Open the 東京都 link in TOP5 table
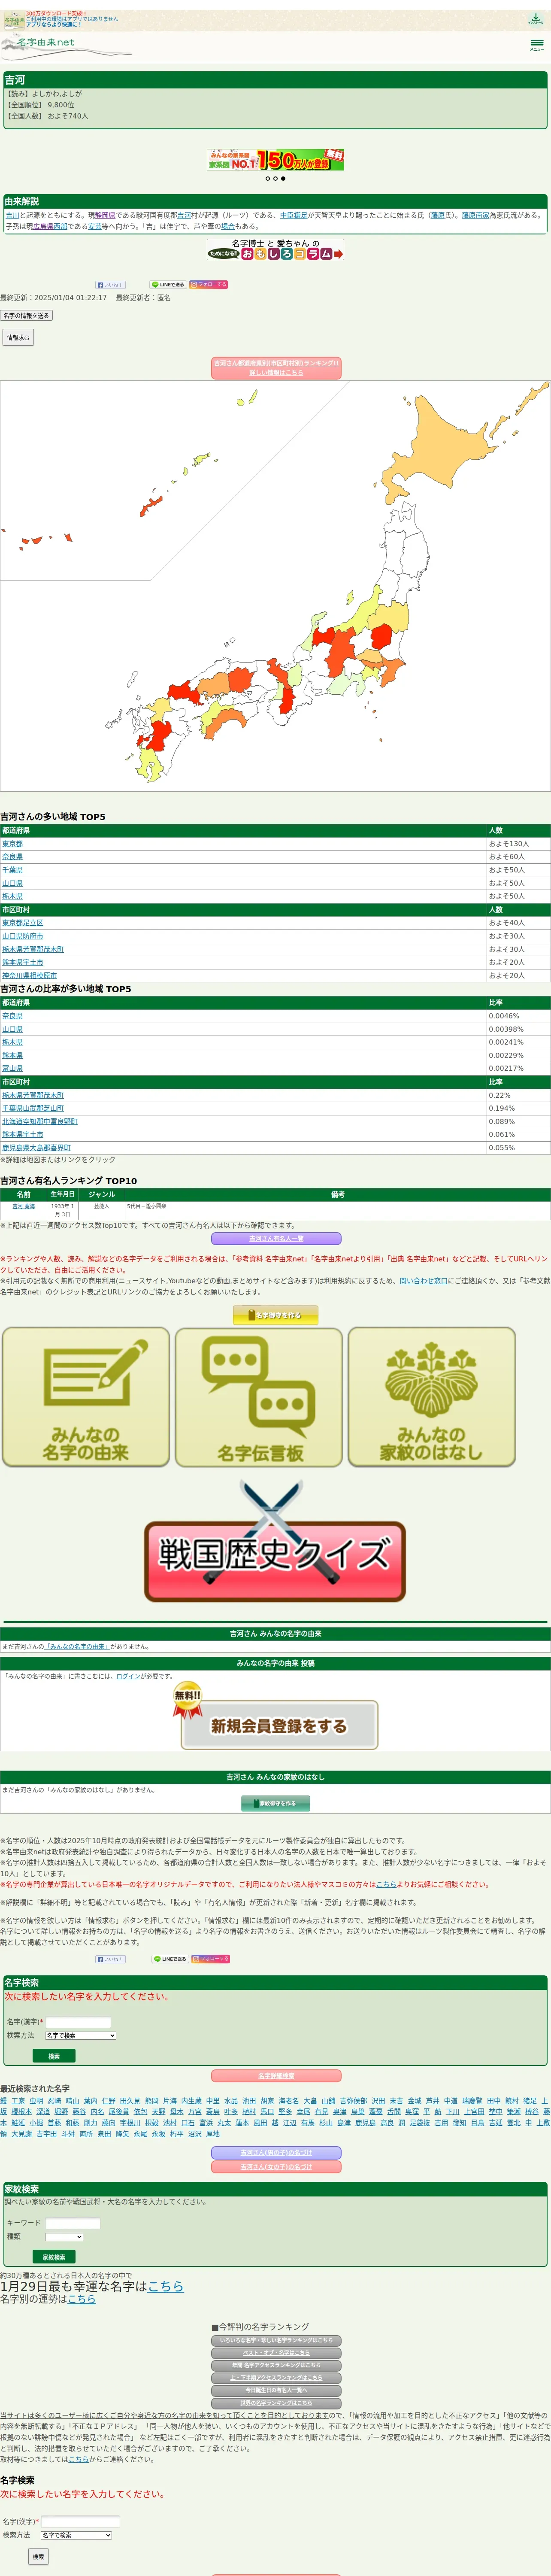This screenshot has width=551, height=2576. tap(12, 844)
